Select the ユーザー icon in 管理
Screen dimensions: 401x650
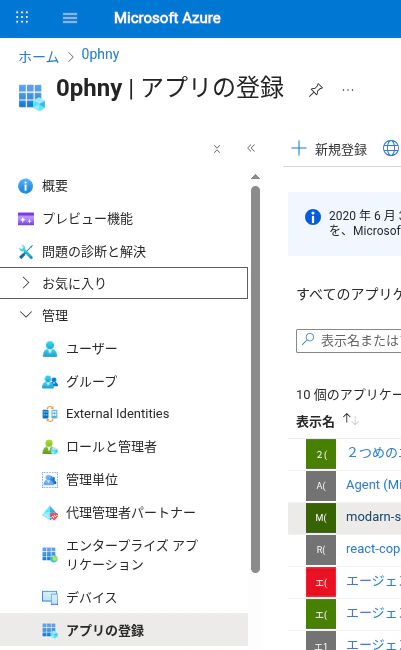pos(50,349)
